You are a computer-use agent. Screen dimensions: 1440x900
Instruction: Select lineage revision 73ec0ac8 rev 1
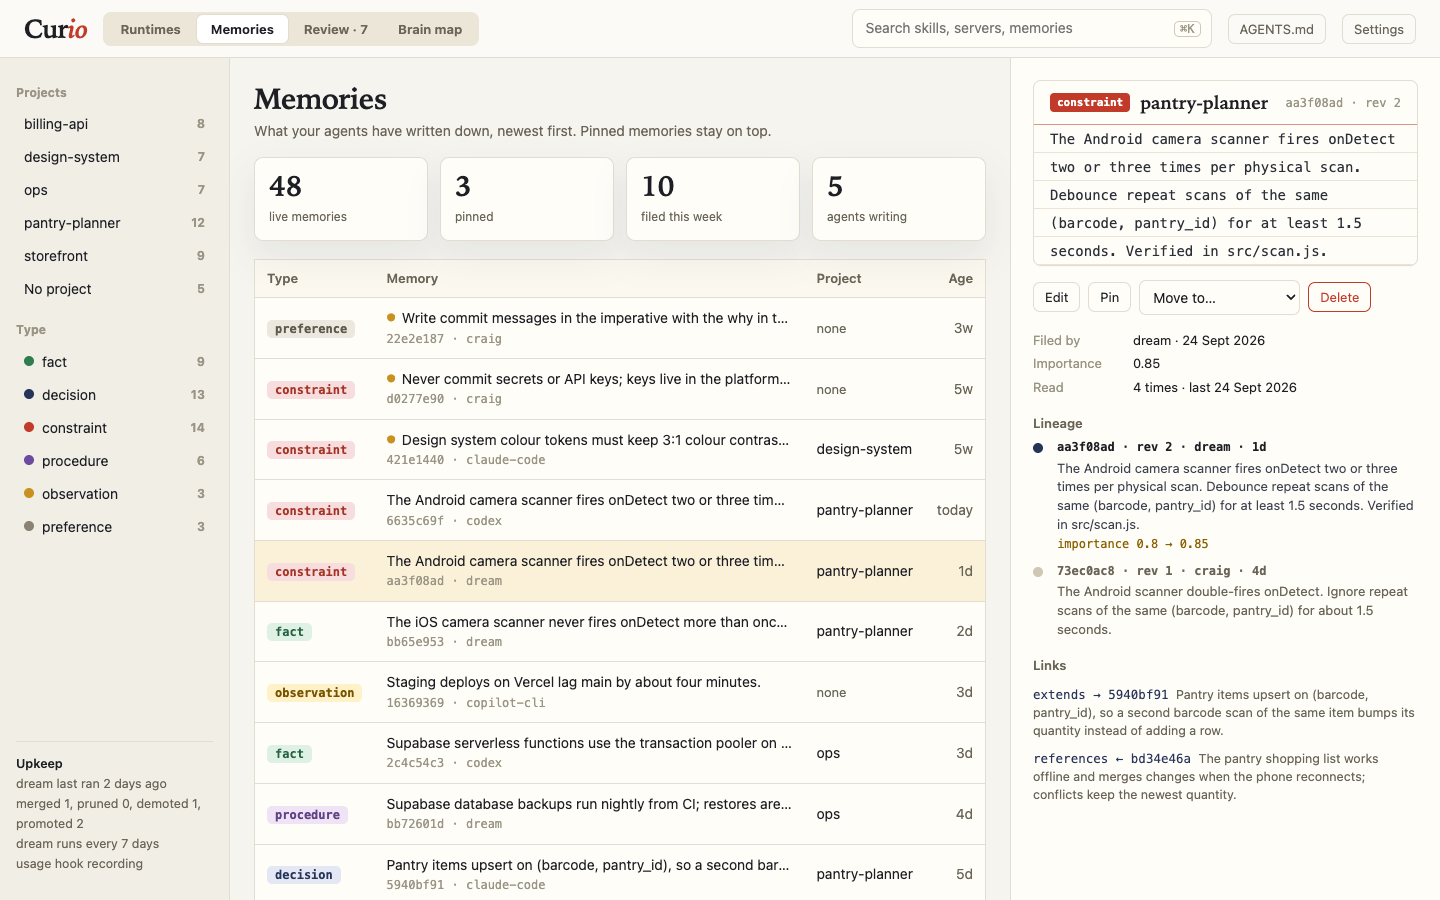pyautogui.click(x=1161, y=571)
